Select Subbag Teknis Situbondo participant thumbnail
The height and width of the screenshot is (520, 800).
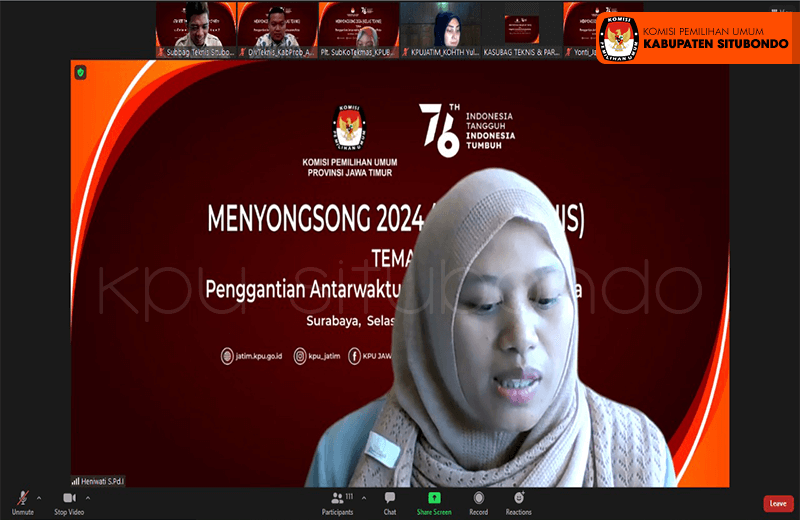click(x=195, y=28)
